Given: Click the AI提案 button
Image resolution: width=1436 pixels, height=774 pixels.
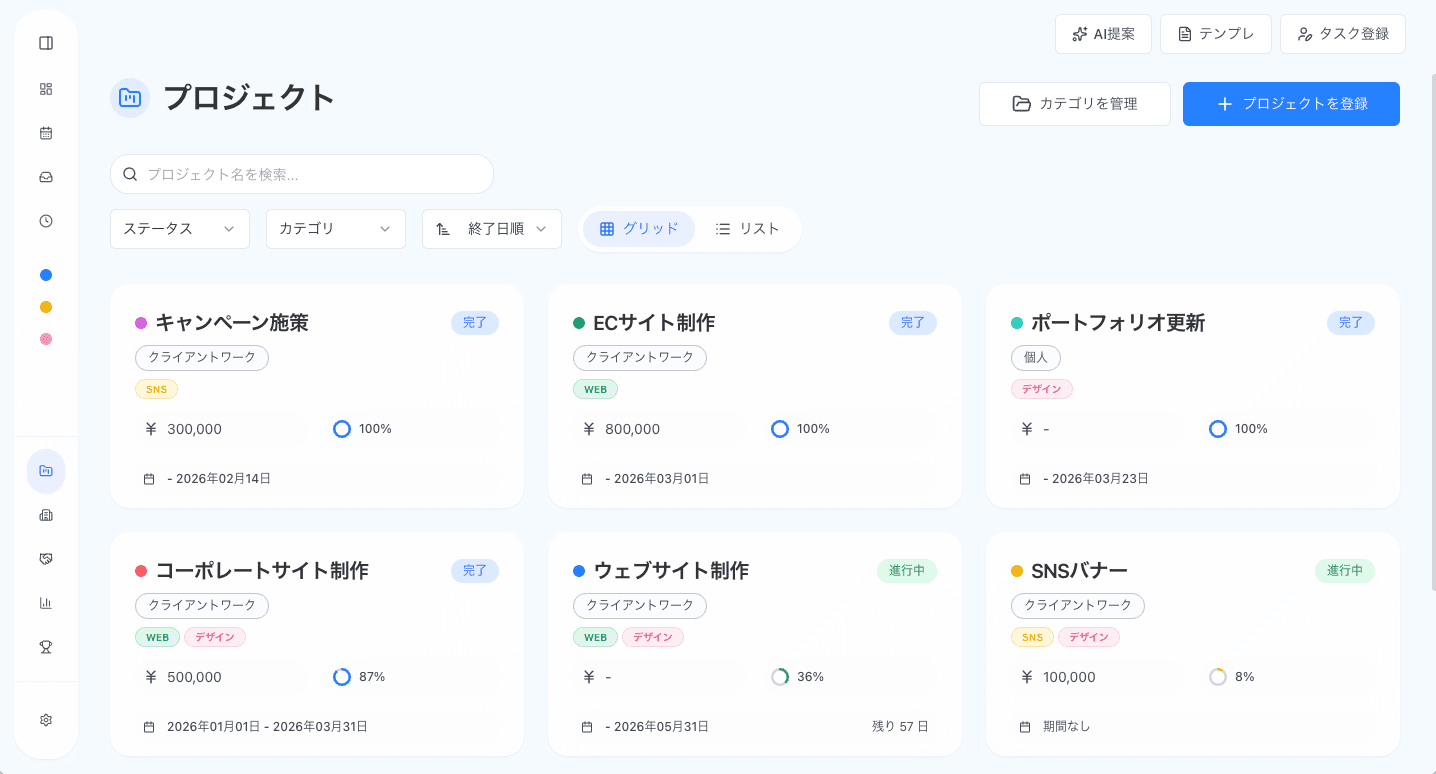Looking at the screenshot, I should pyautogui.click(x=1103, y=33).
